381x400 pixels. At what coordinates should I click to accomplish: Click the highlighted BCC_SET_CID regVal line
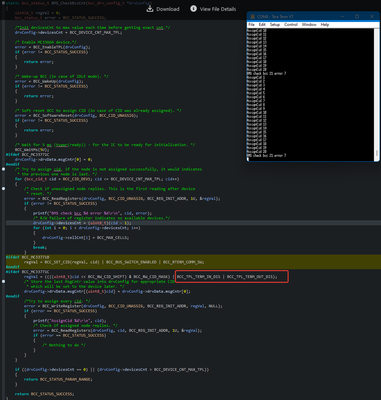click(114, 262)
